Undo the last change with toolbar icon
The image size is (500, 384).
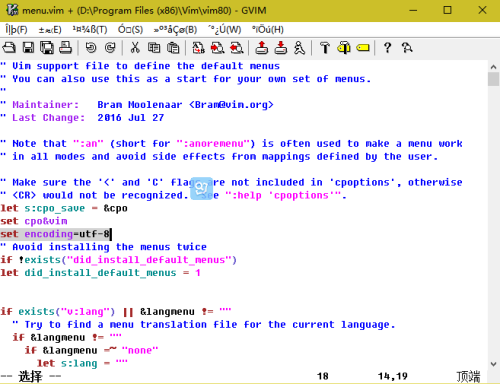[x=91, y=48]
